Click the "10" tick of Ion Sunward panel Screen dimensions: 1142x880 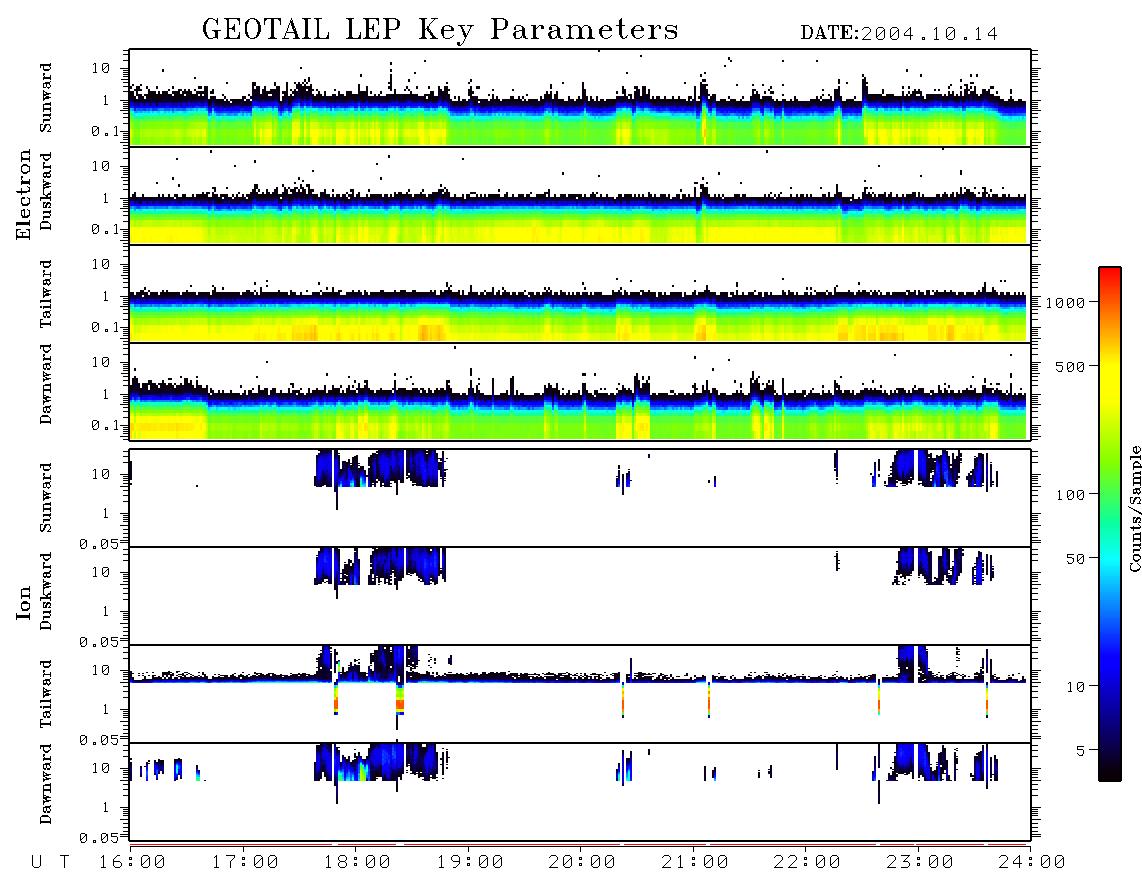click(x=101, y=474)
